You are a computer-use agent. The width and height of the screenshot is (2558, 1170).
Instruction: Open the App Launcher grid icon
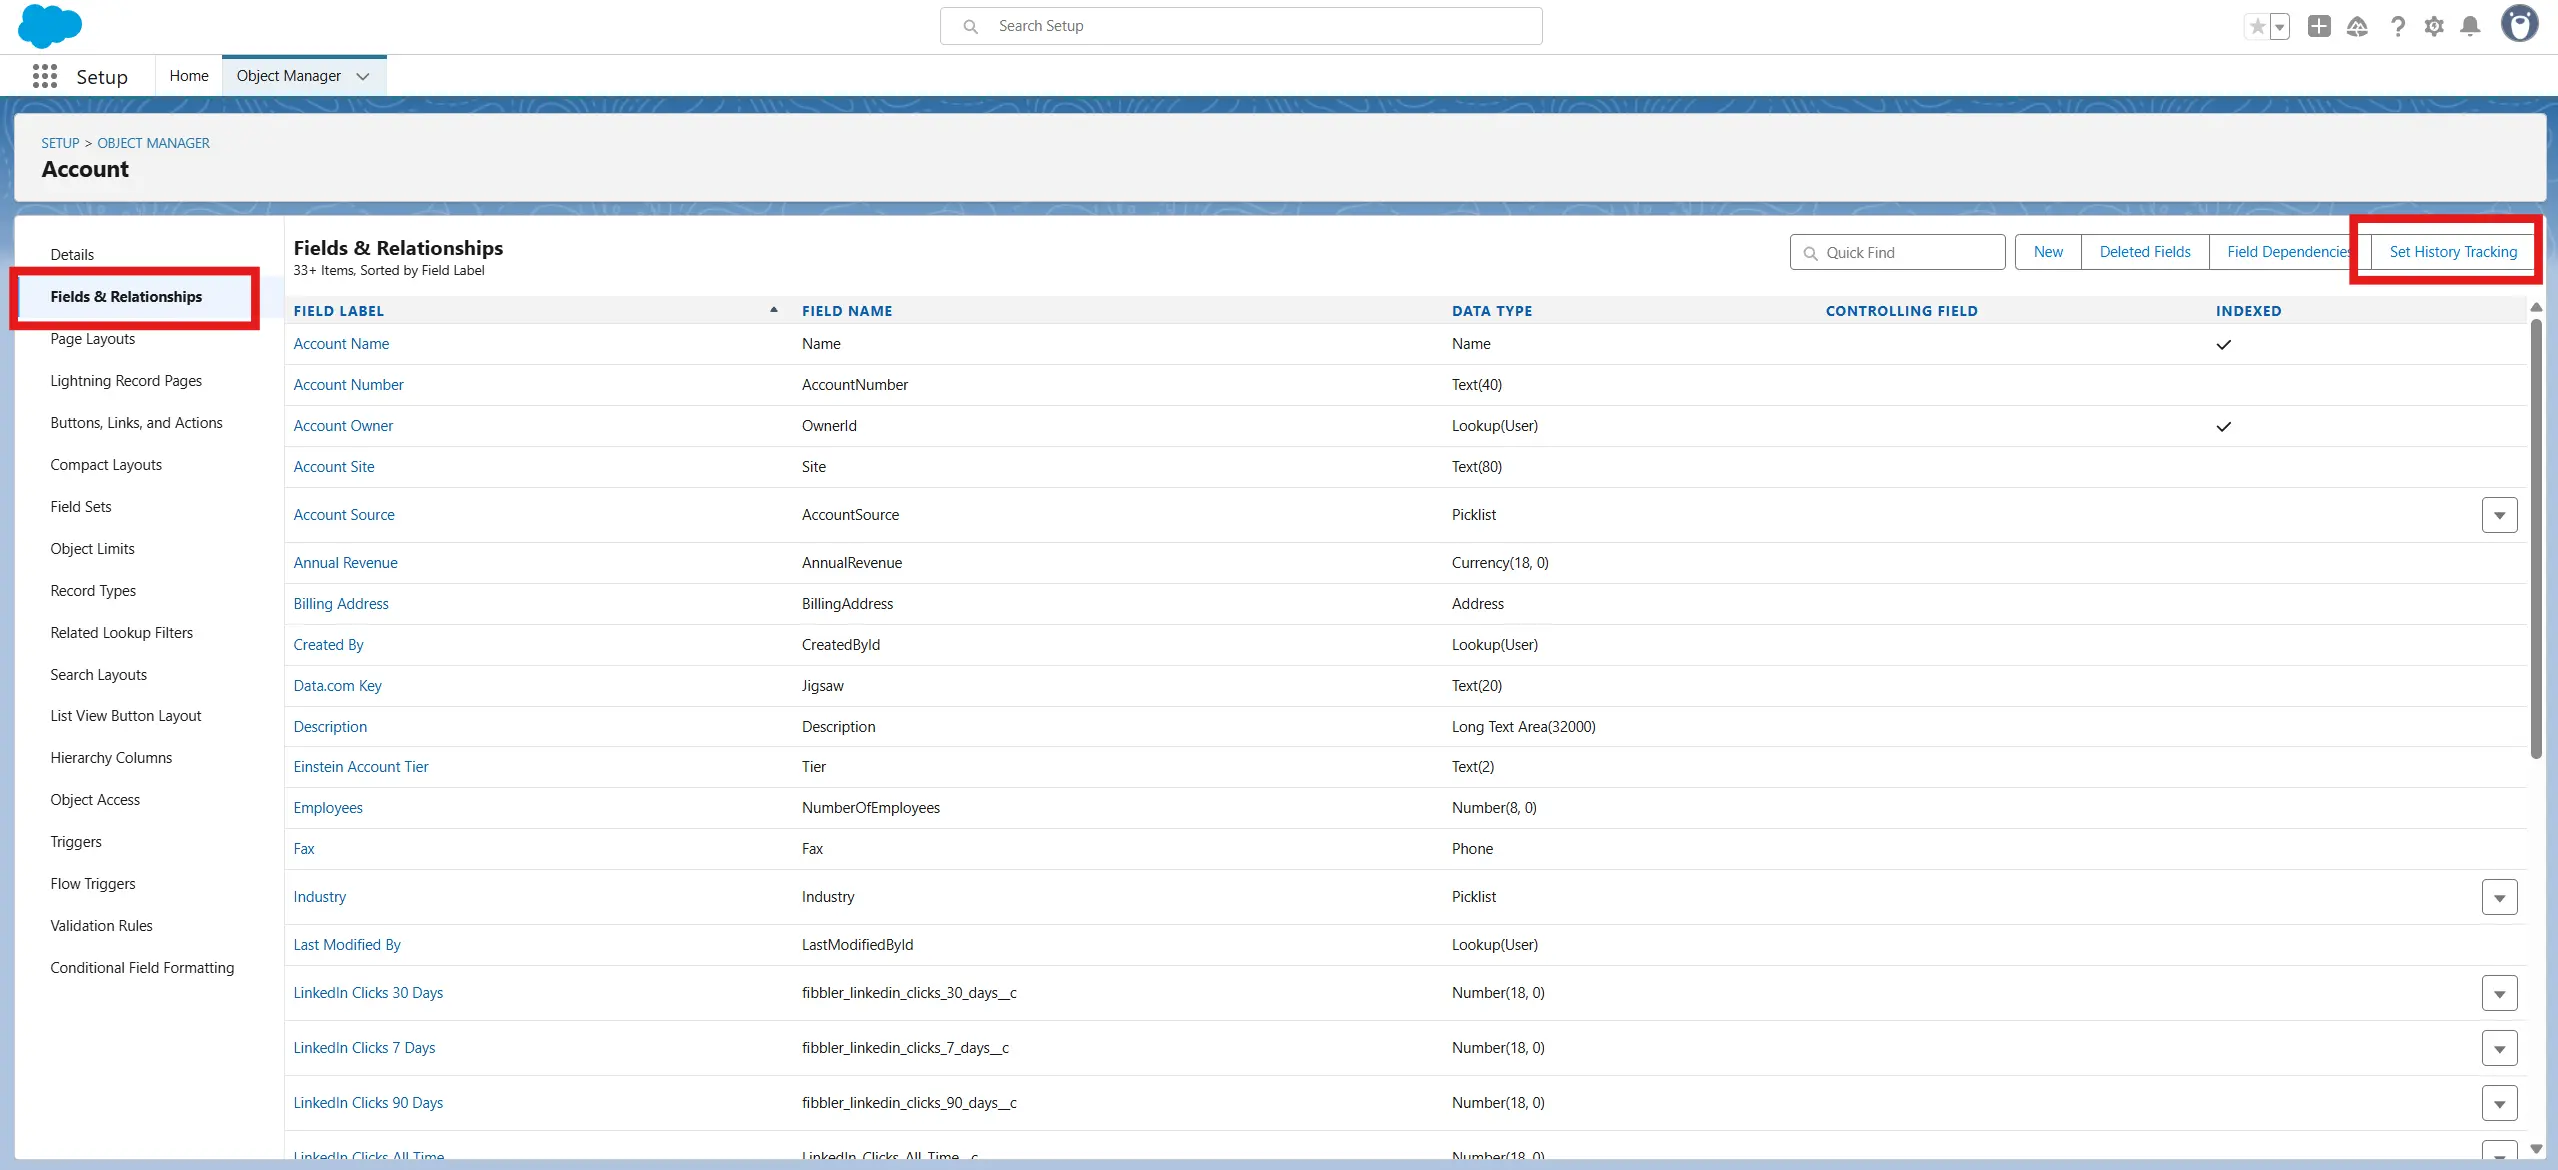pos(44,77)
